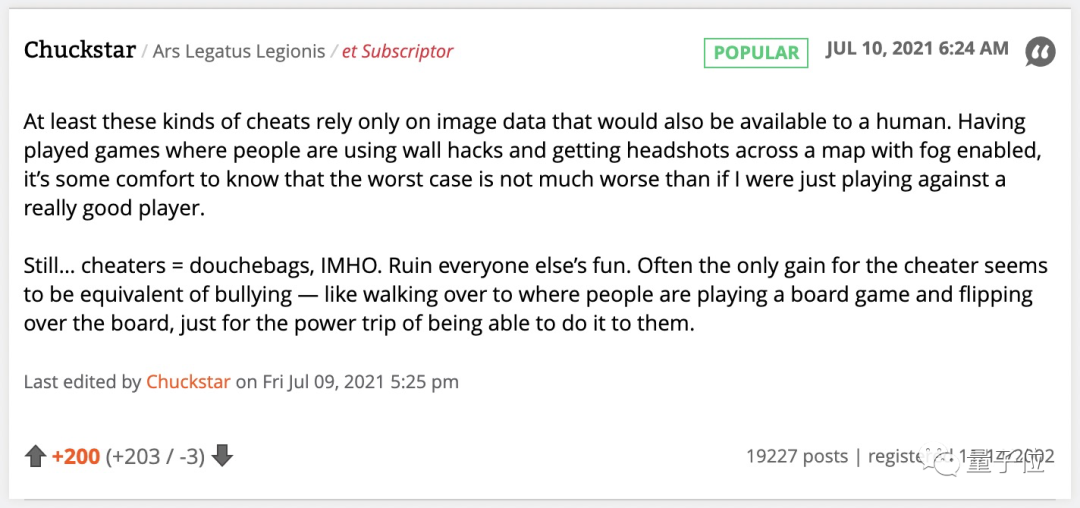Click the "19227 posts" count
Screen dimensions: 1080x508
coord(796,457)
